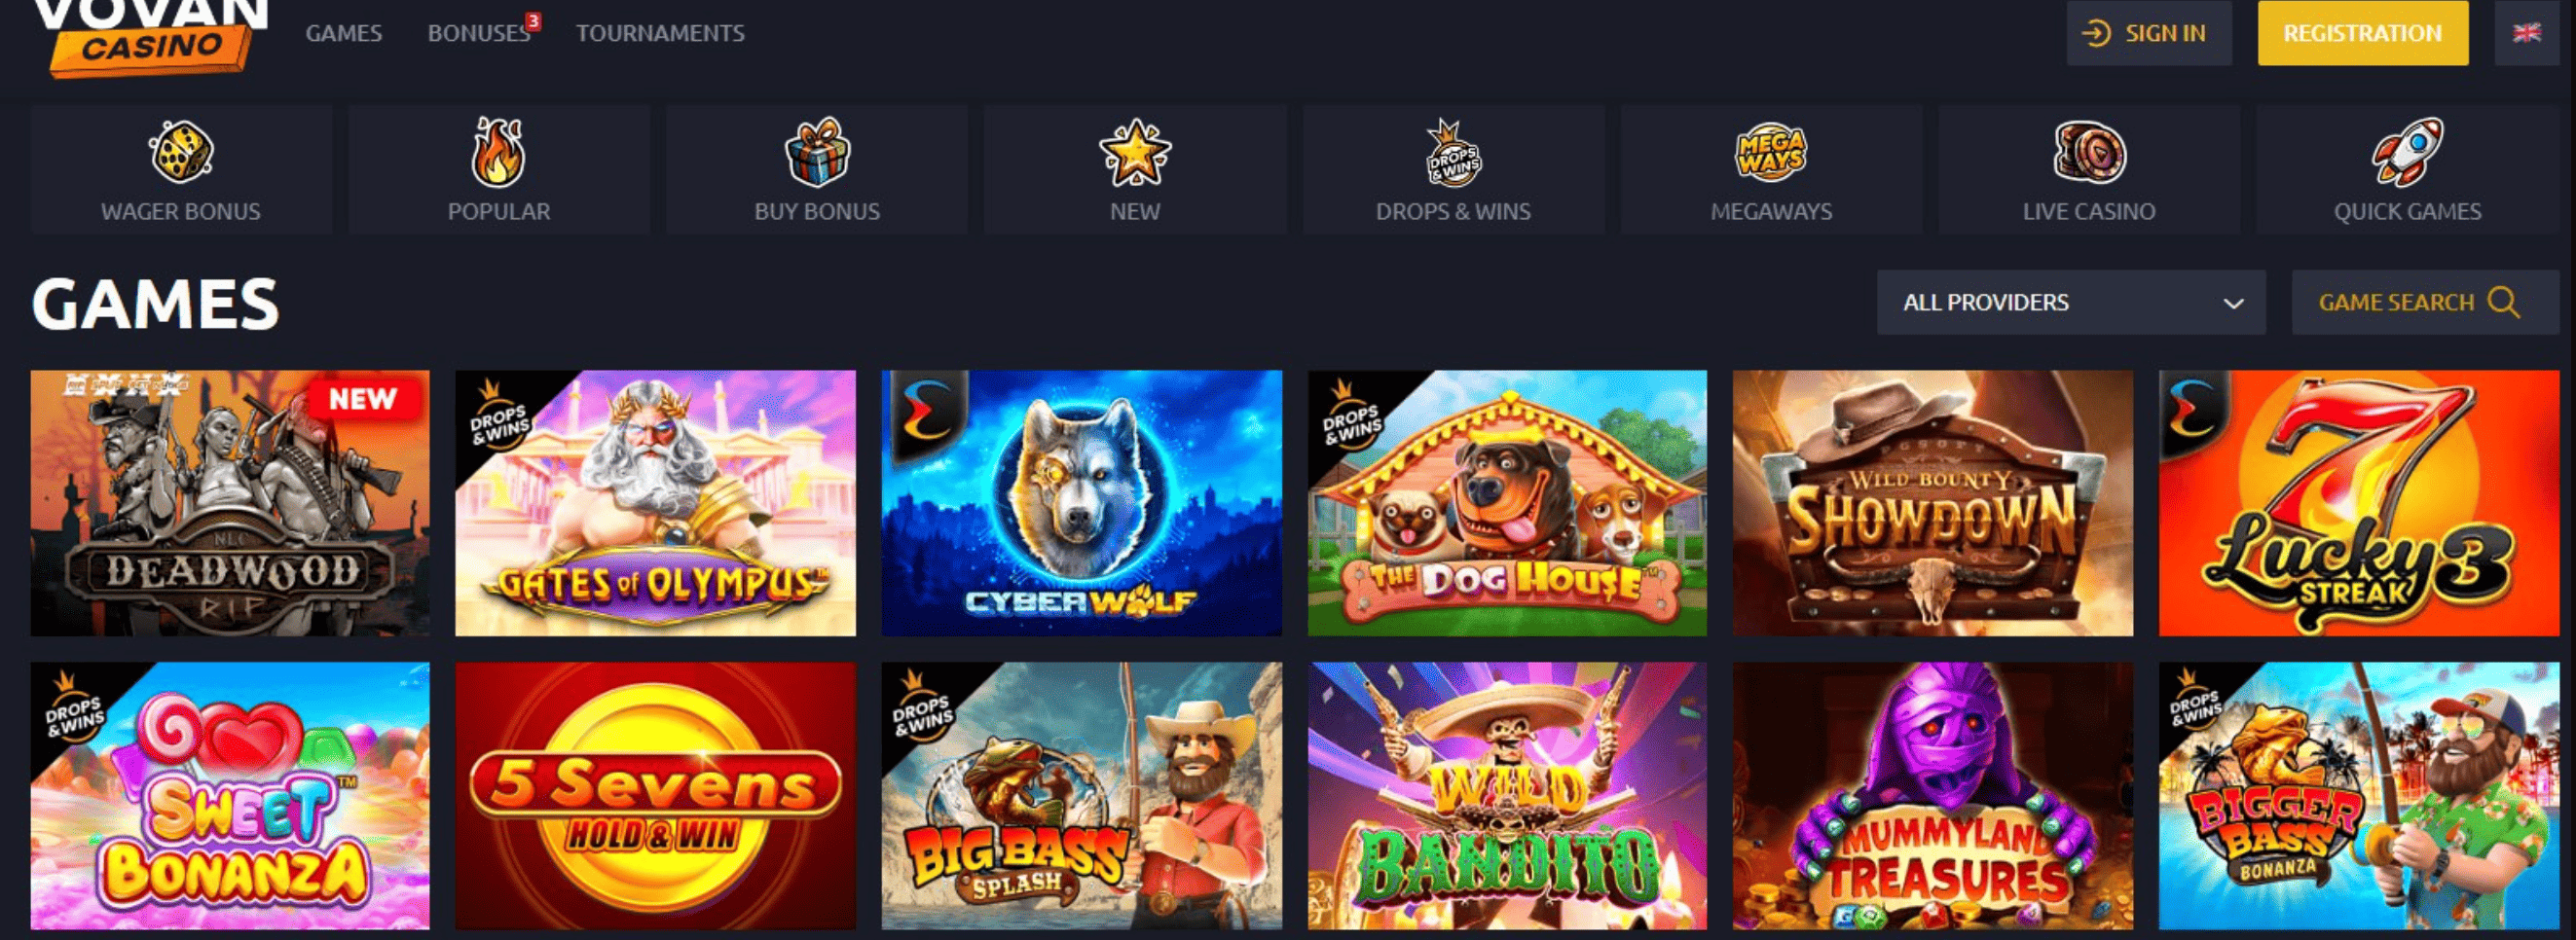The width and height of the screenshot is (2576, 940).
Task: Launch the Sweet Bonanza game
Action: tap(230, 796)
